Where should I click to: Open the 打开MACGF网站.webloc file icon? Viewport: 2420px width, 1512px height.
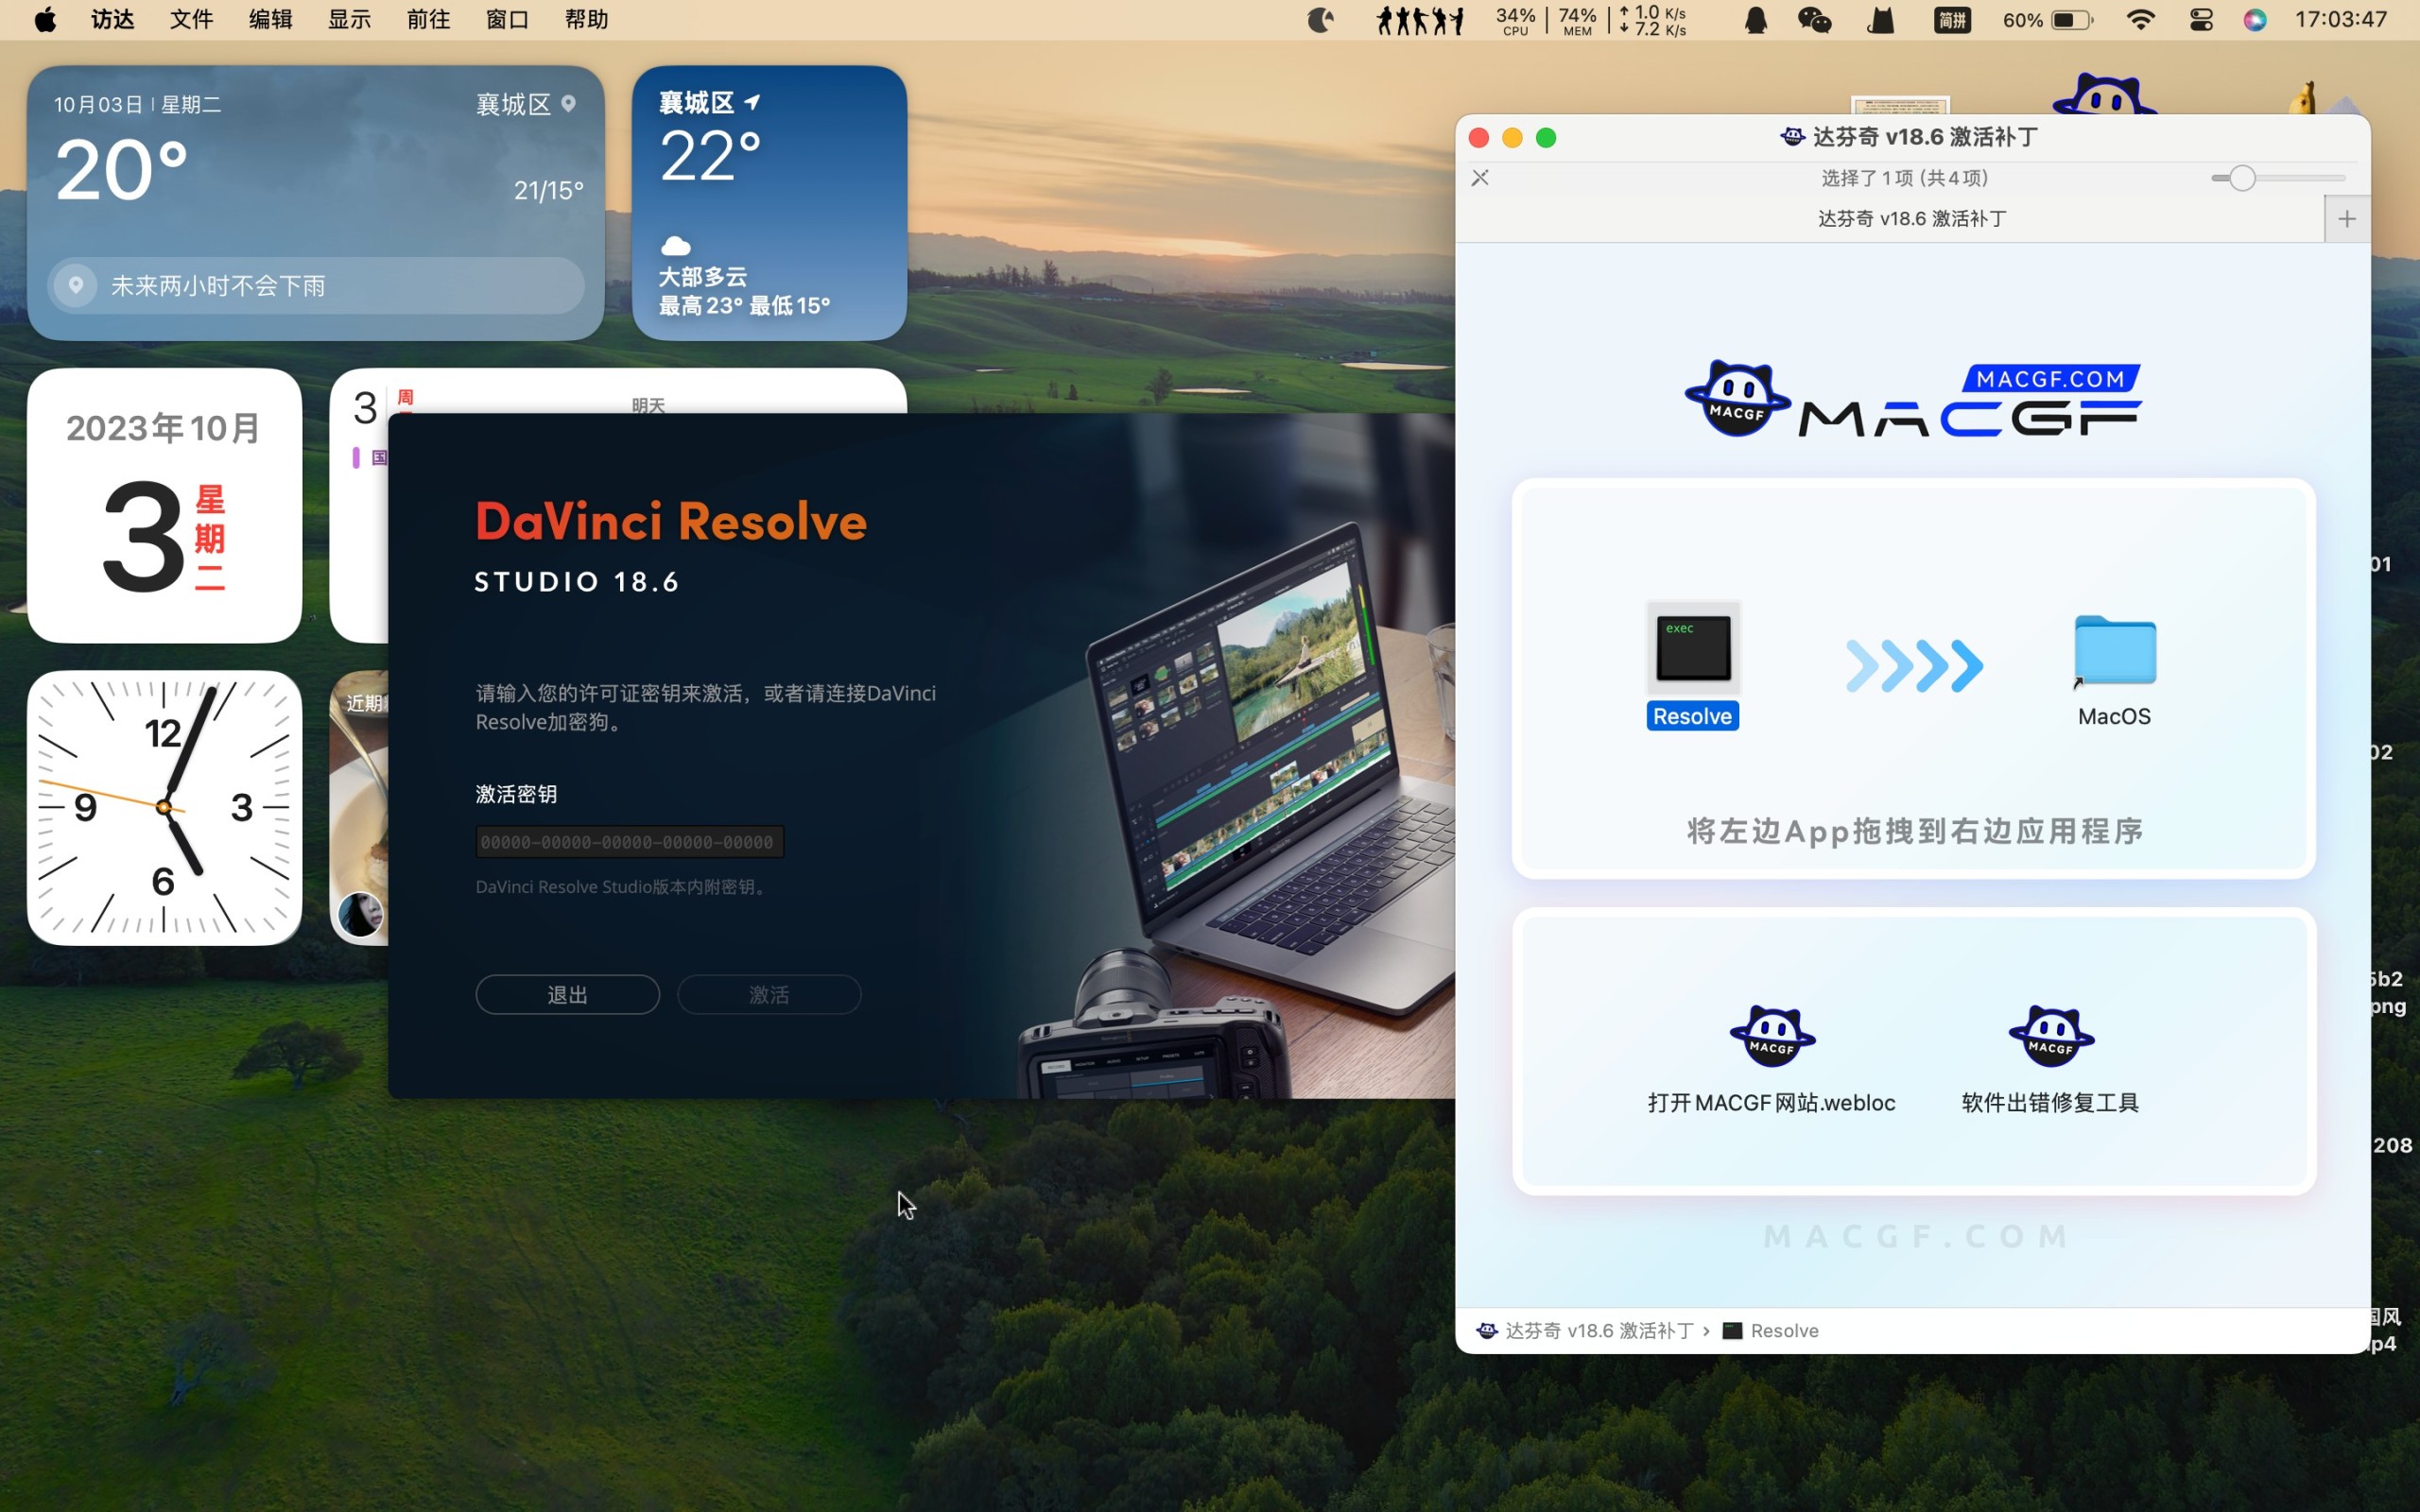(1772, 1037)
